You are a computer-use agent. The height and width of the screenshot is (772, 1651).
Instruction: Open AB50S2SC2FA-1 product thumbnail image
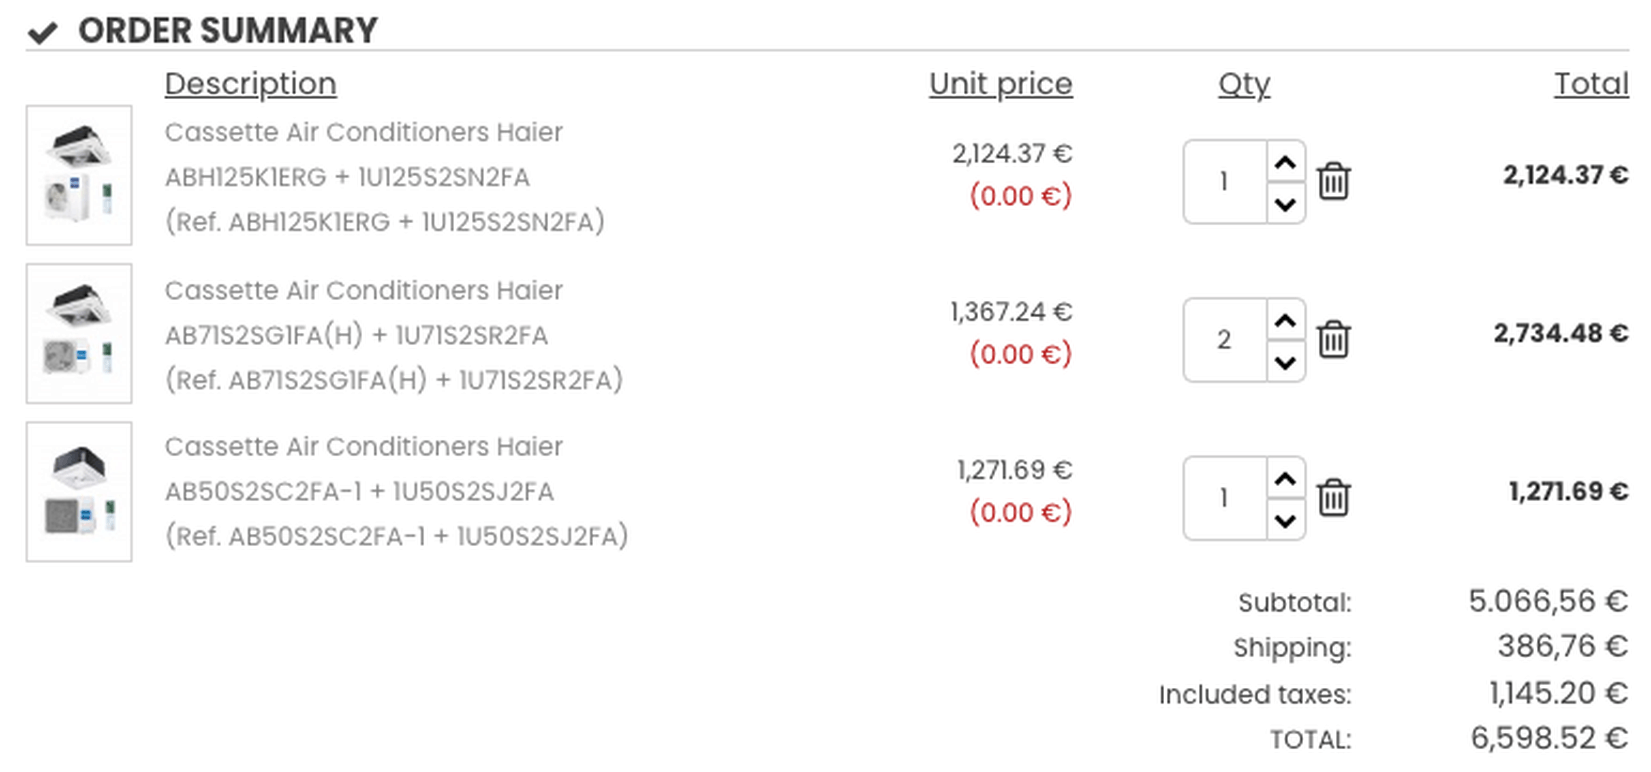(79, 491)
